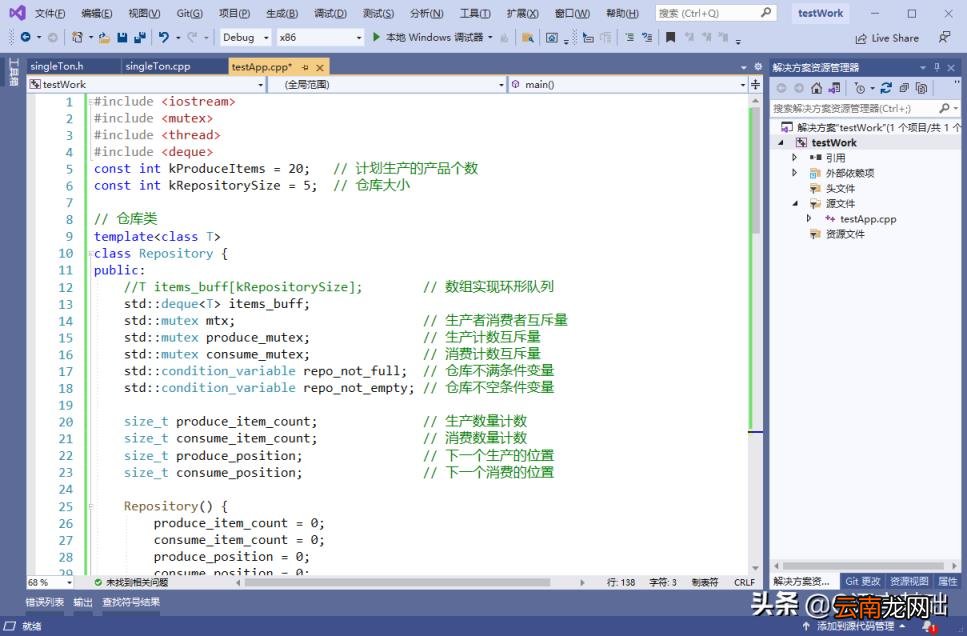Screen dimensions: 967x636
Task: Open the 错误列表 panel tab
Action: pos(44,602)
